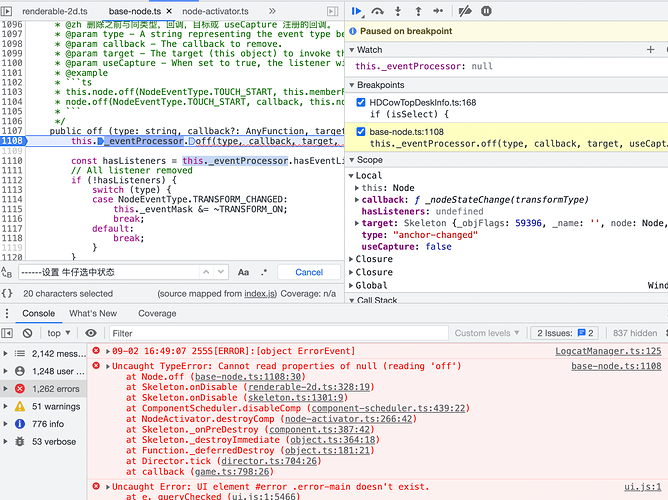Screen dimensions: 668x500
Task: Open the base-node.ts source tab
Action: click(135, 11)
